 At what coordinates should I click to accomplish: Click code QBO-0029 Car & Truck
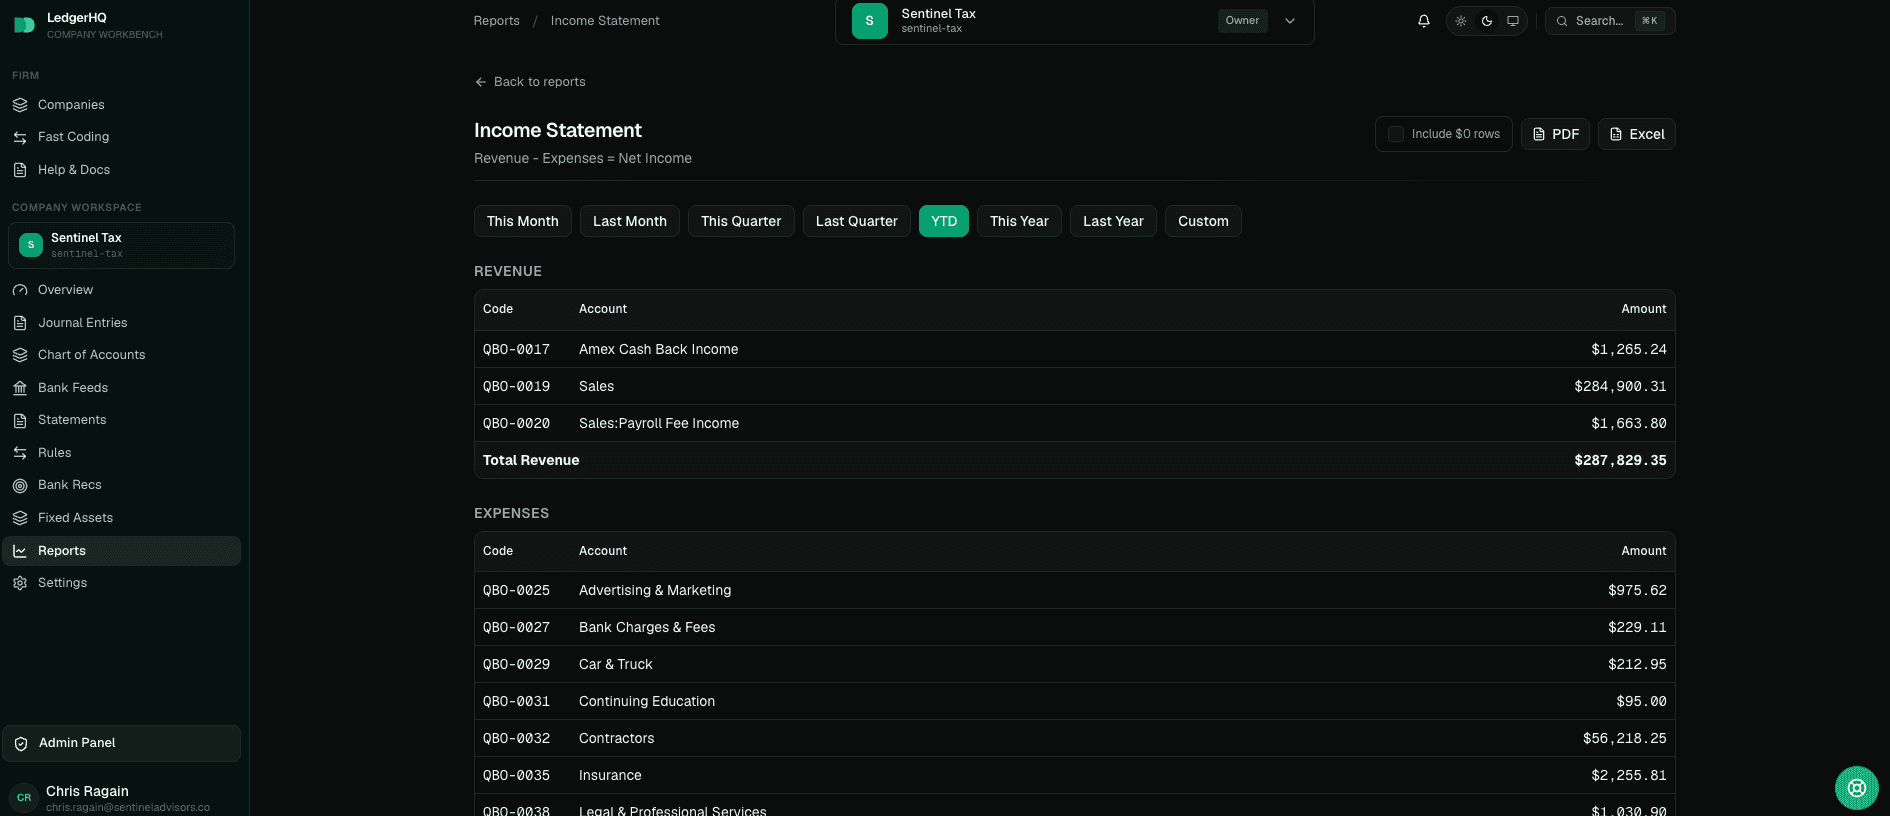tap(516, 664)
